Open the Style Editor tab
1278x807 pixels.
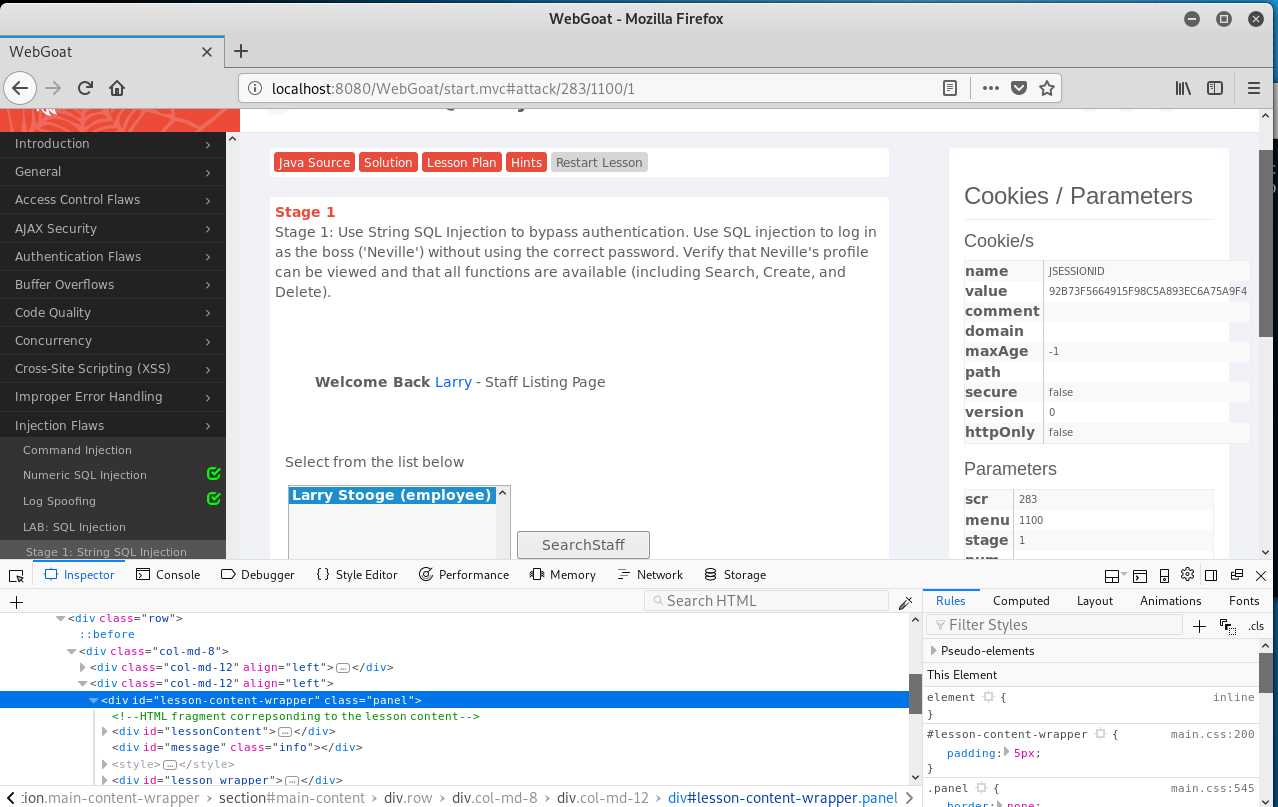coord(356,575)
